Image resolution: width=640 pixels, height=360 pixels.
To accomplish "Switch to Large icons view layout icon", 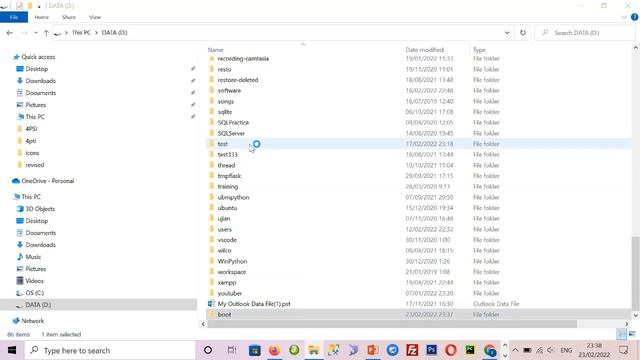I will (x=632, y=334).
